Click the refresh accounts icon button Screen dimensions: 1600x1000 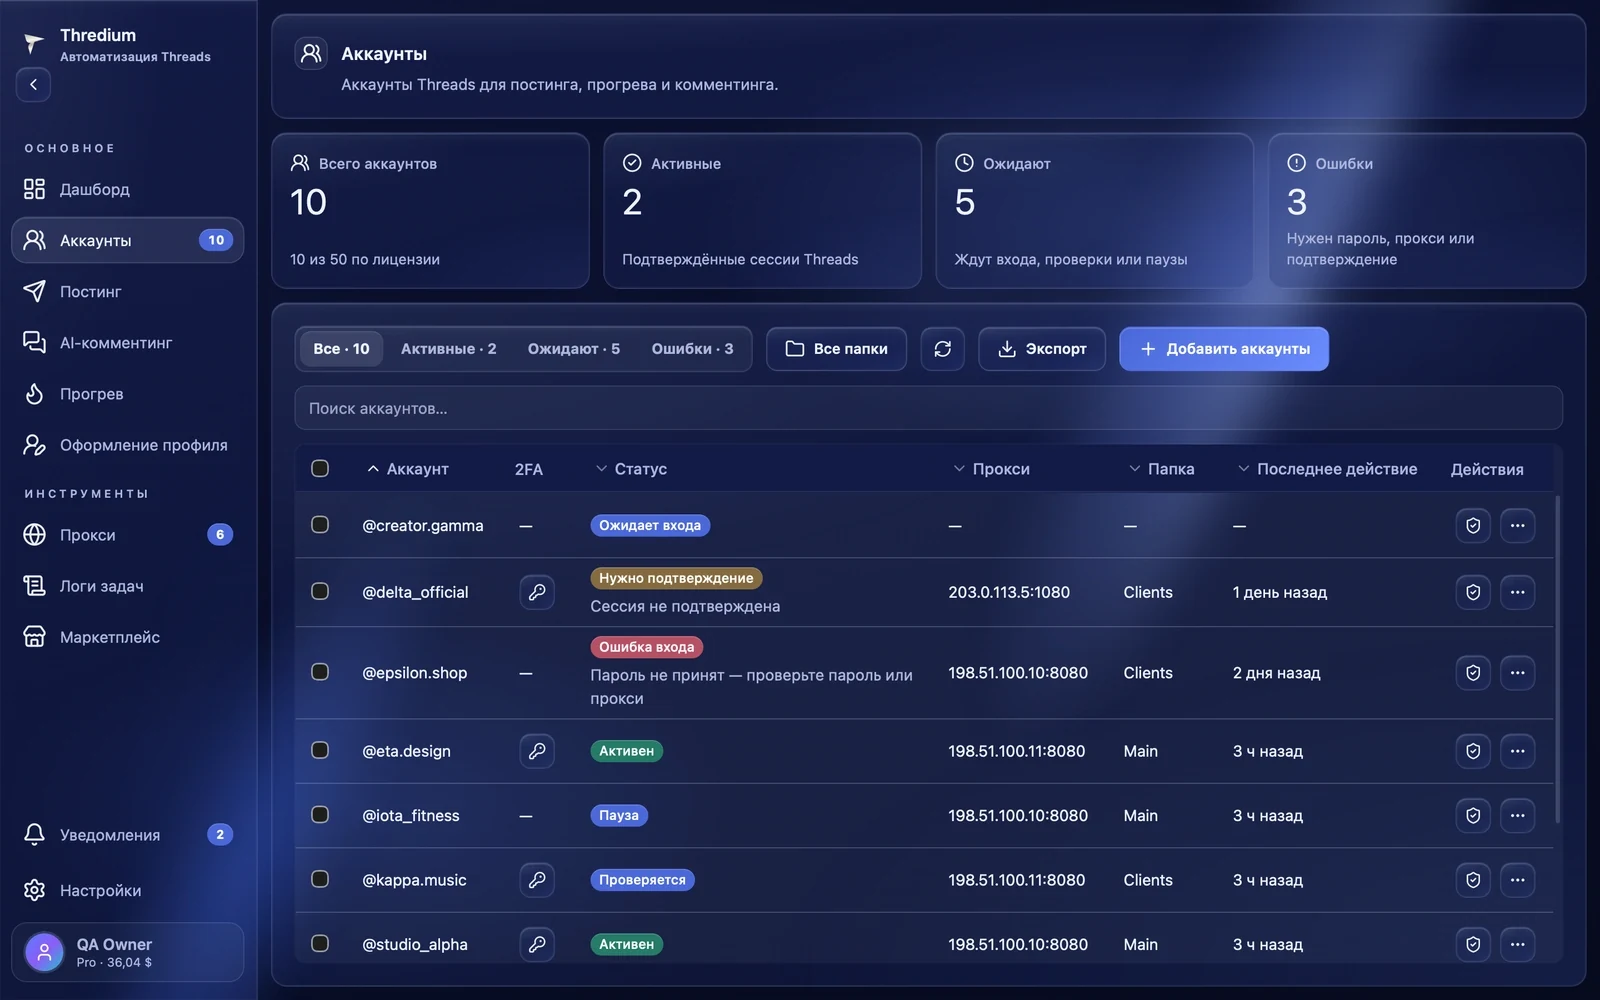(942, 349)
